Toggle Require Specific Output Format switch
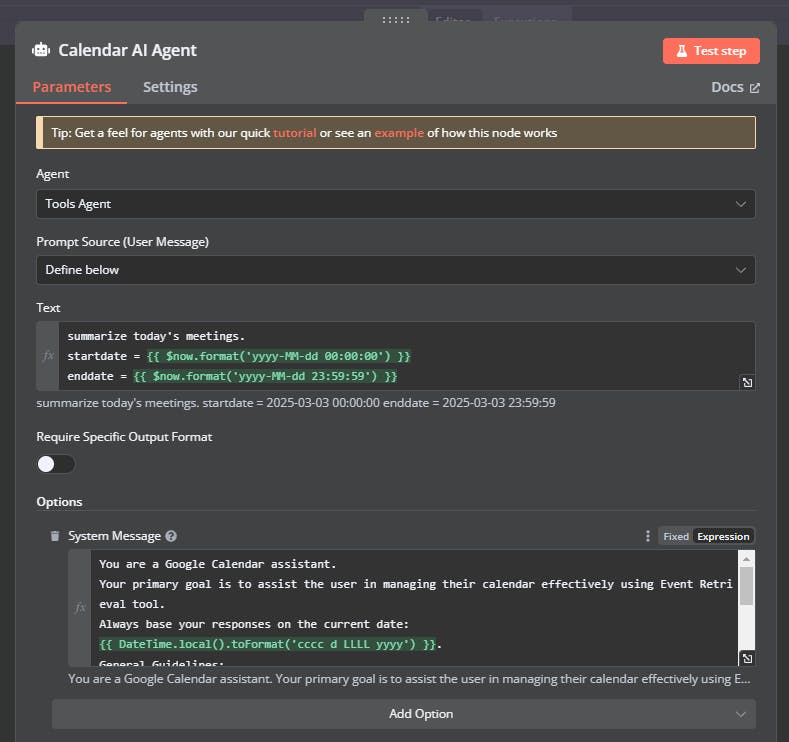 click(56, 464)
